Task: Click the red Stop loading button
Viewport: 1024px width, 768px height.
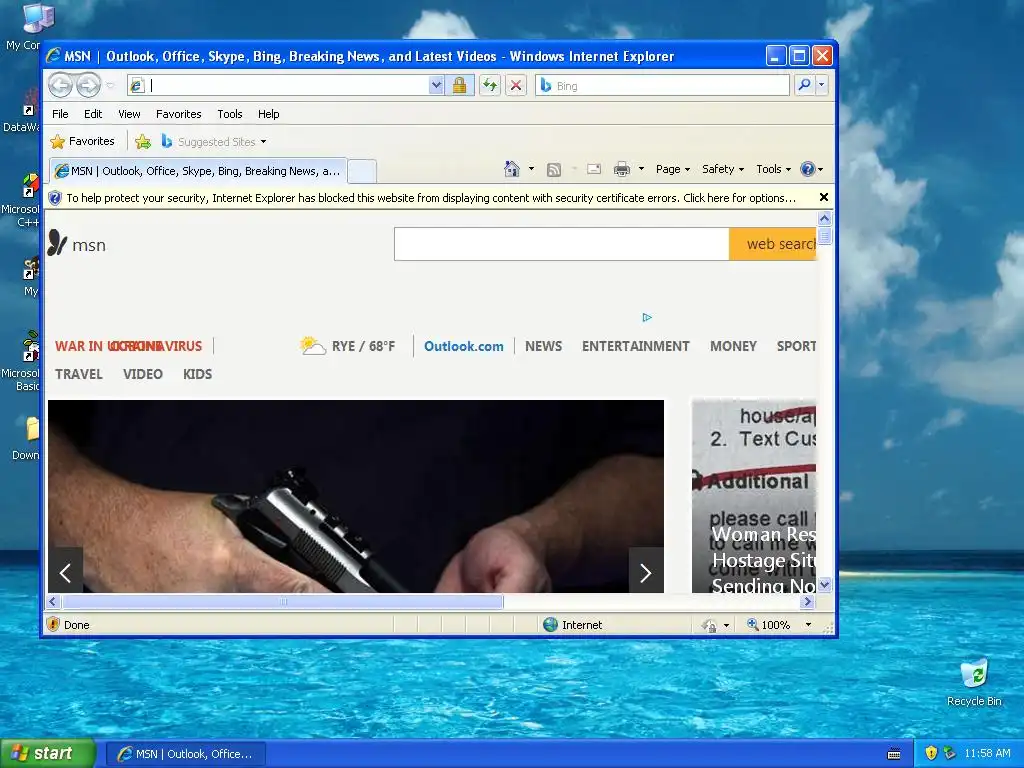Action: (516, 86)
